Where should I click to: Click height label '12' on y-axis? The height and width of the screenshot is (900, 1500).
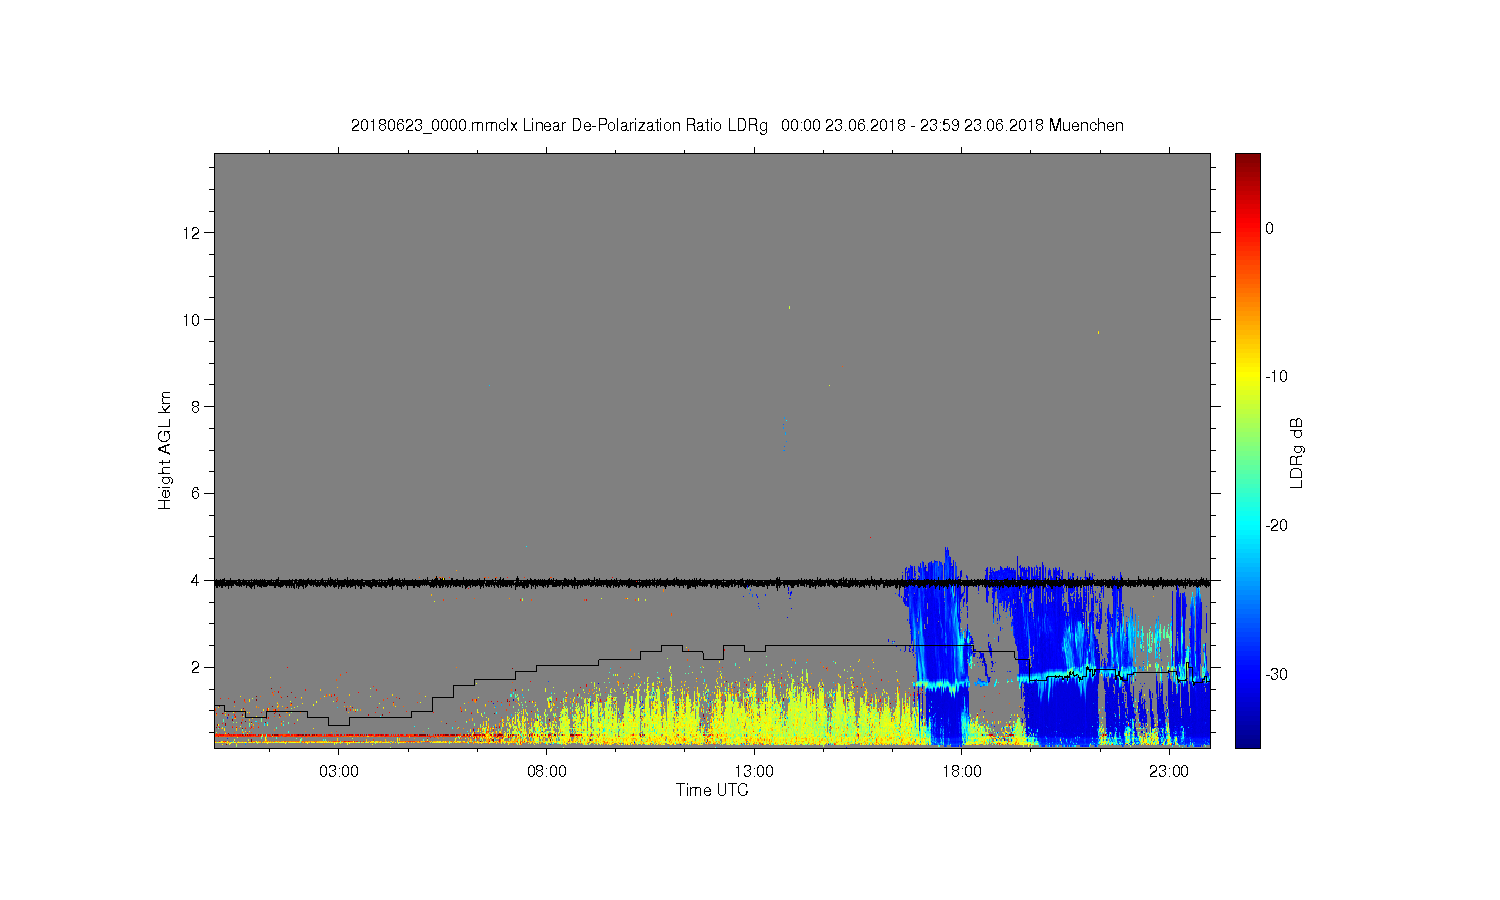(x=192, y=233)
